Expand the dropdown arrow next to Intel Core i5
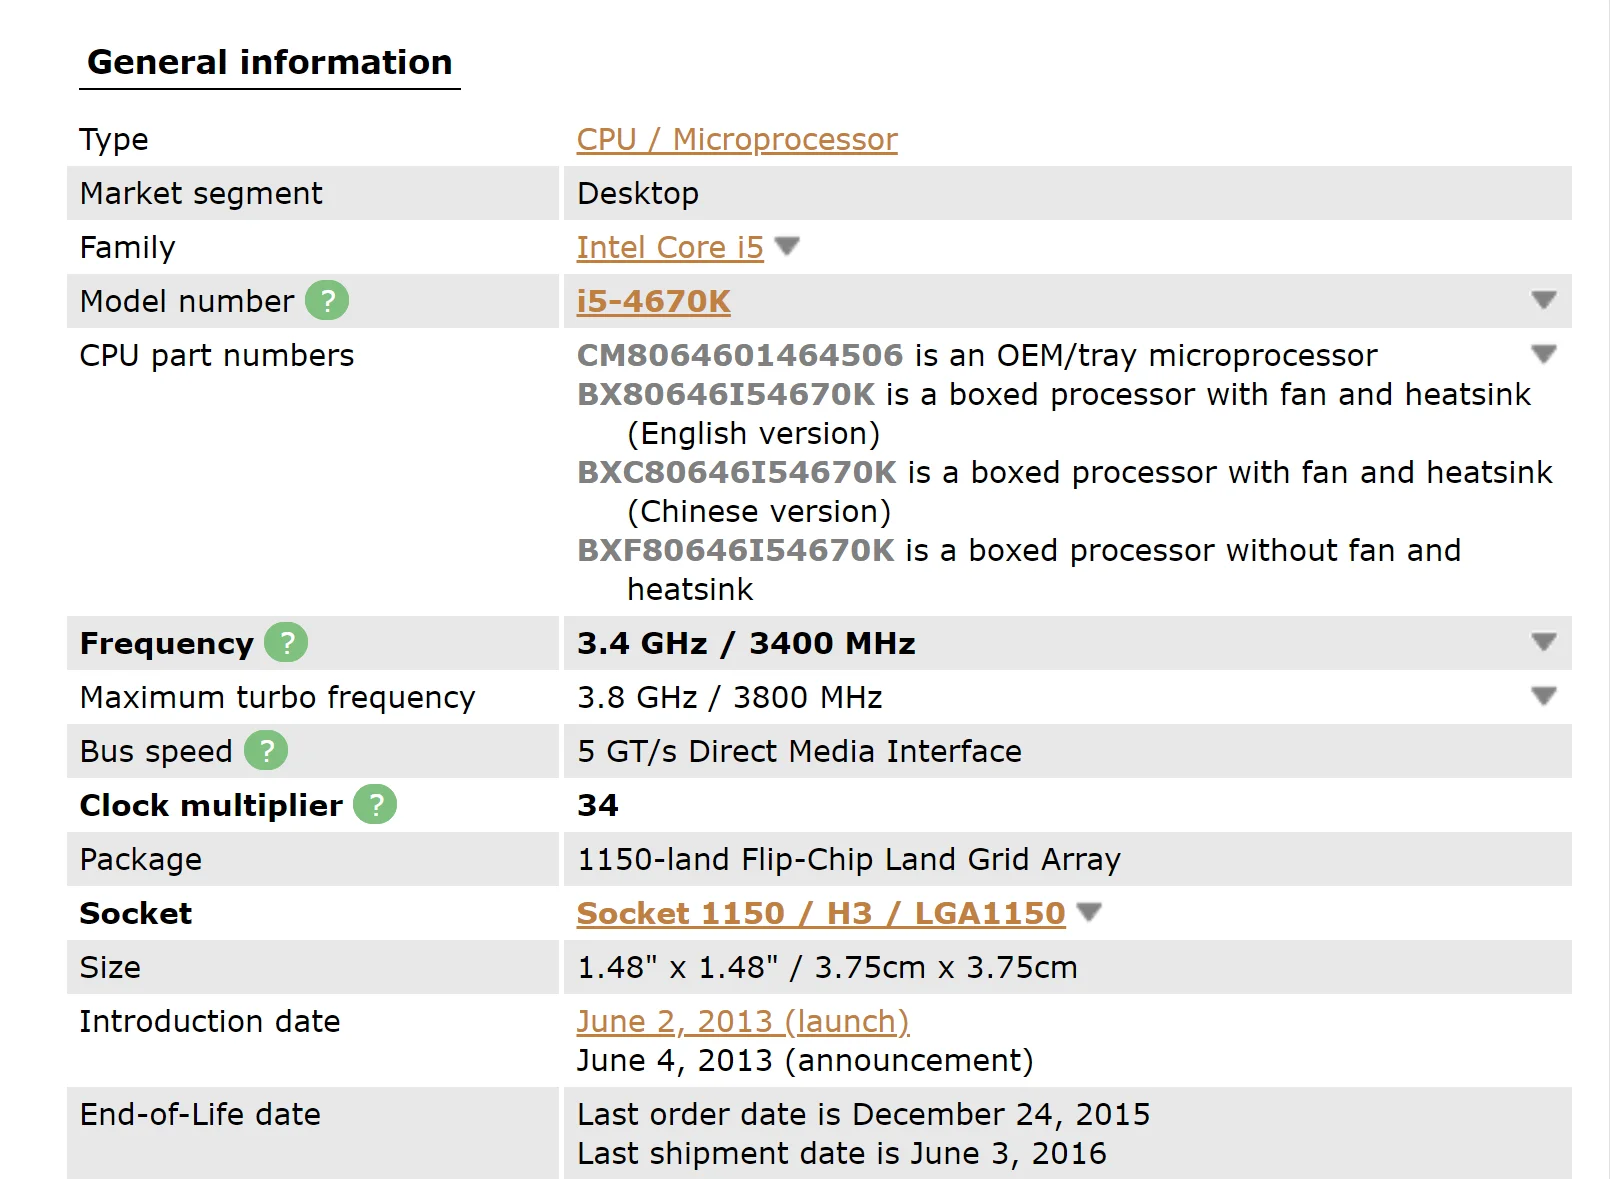The height and width of the screenshot is (1179, 1610). tap(788, 246)
